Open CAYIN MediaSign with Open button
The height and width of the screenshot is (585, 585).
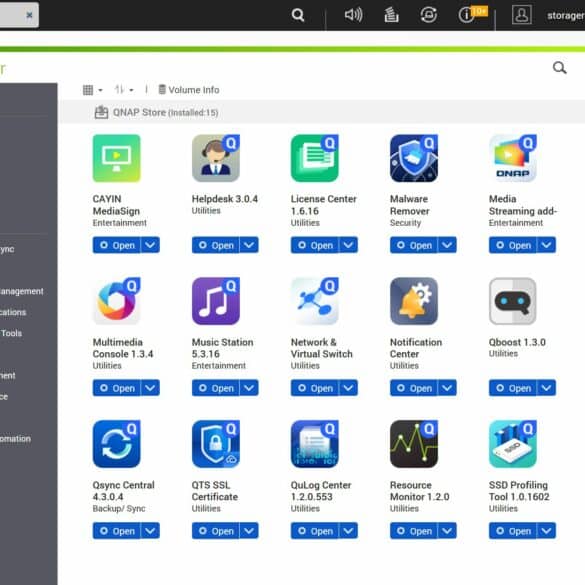click(117, 245)
